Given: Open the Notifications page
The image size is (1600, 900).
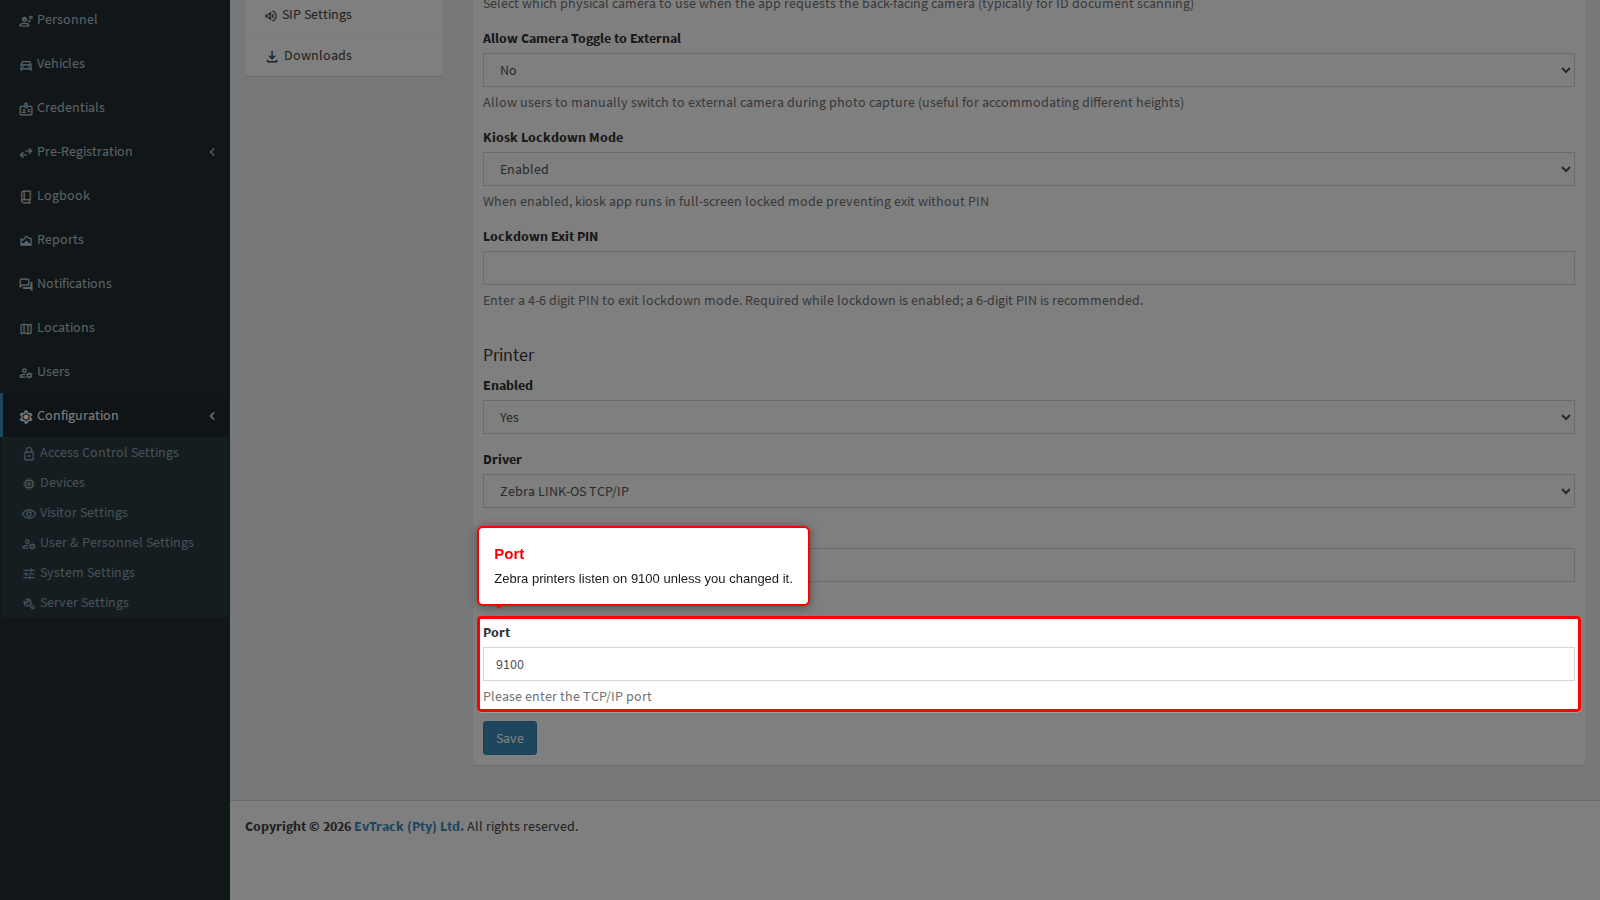Looking at the screenshot, I should (115, 284).
